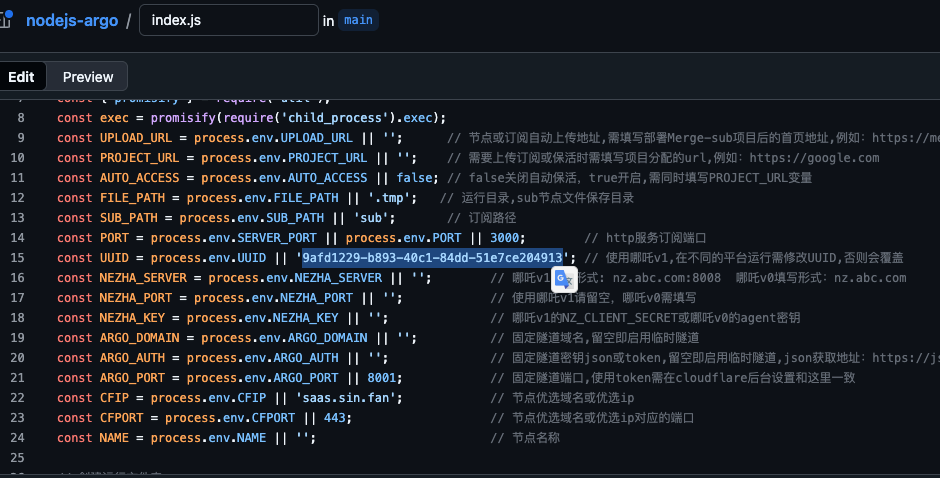Click the UPLOAD_URL variable name on line 9
Viewport: 940px width, 478px height.
click(x=136, y=138)
